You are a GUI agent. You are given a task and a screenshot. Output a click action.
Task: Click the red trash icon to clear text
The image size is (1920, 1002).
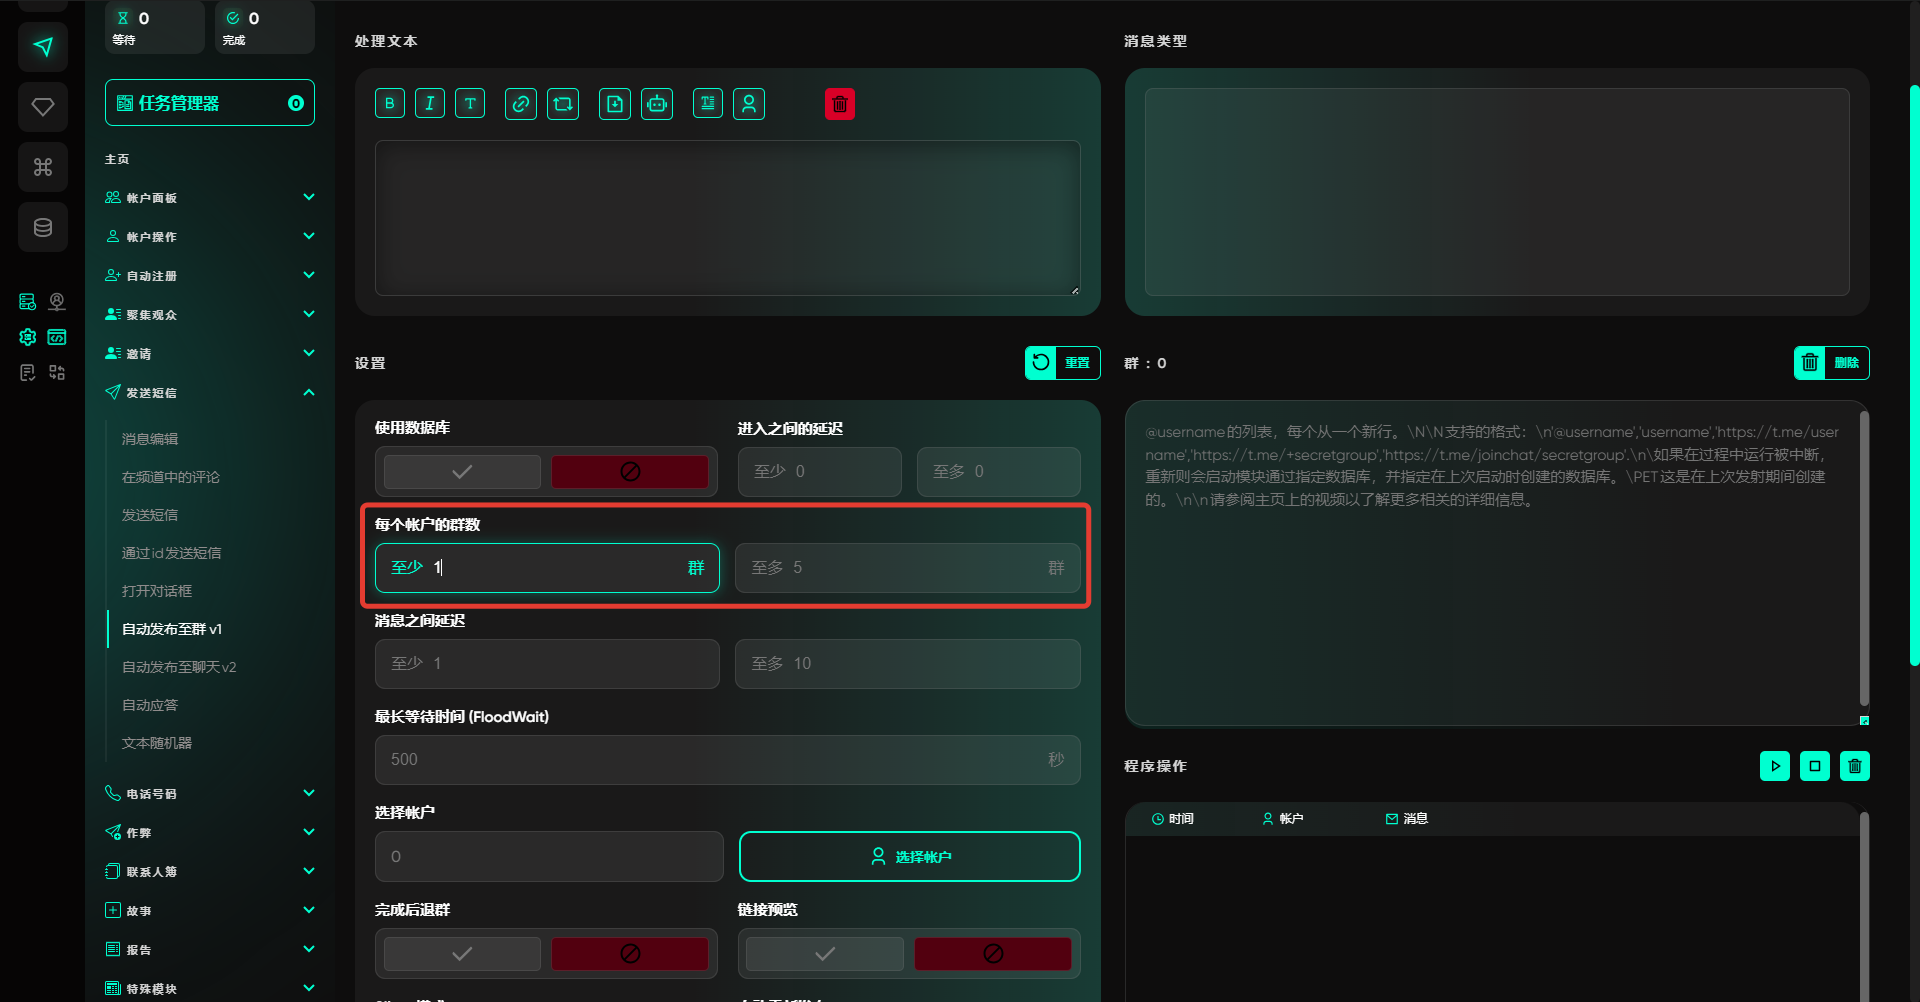click(840, 104)
